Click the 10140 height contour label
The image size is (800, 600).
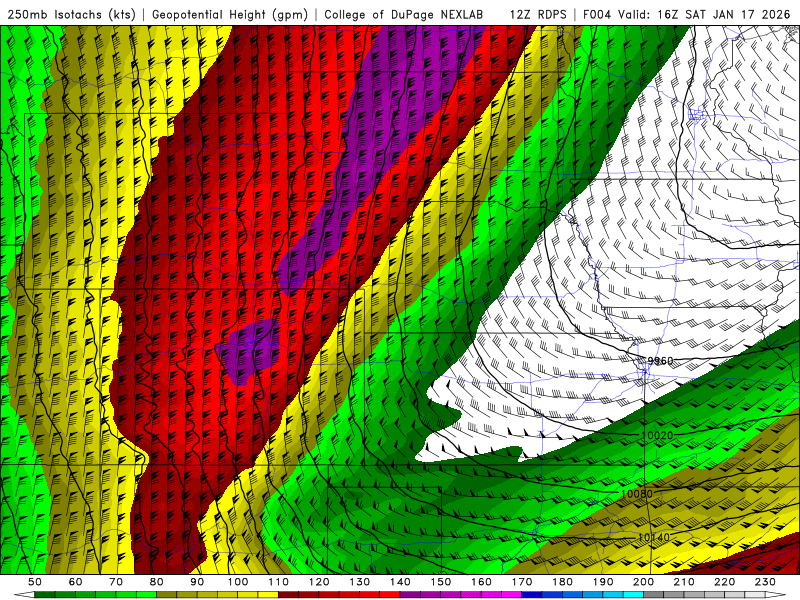tap(654, 537)
